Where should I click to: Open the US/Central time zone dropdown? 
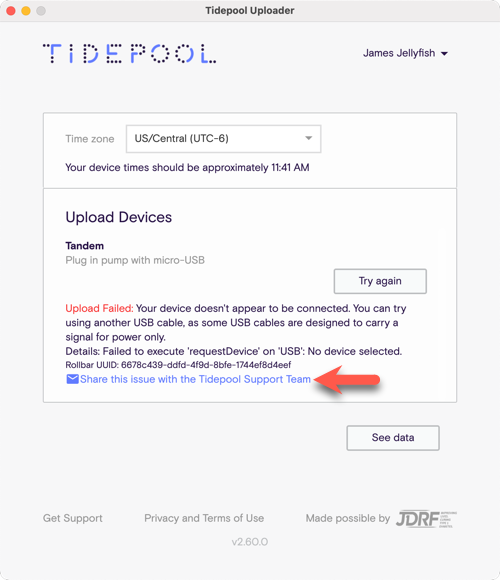pyautogui.click(x=223, y=139)
